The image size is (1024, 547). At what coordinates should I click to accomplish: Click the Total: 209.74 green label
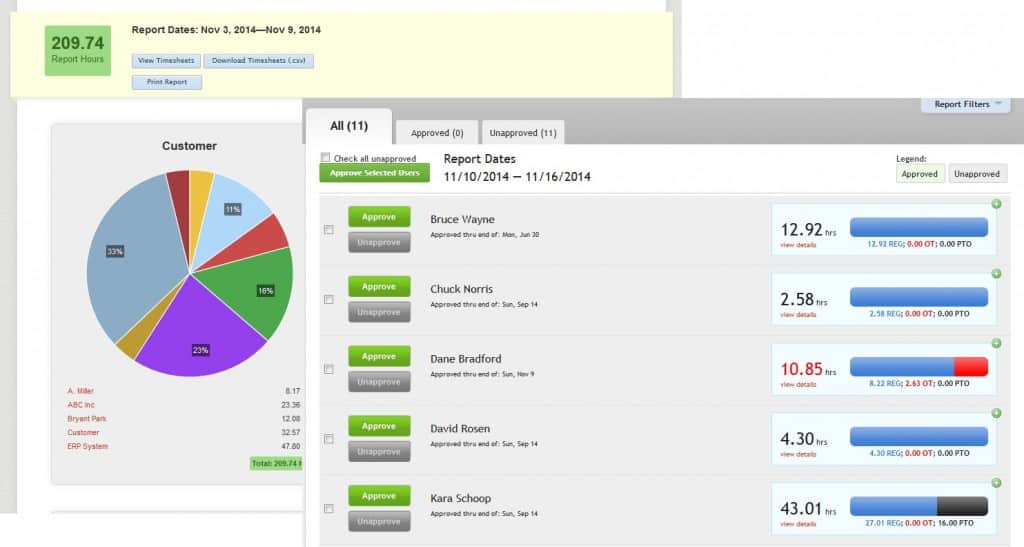276,463
